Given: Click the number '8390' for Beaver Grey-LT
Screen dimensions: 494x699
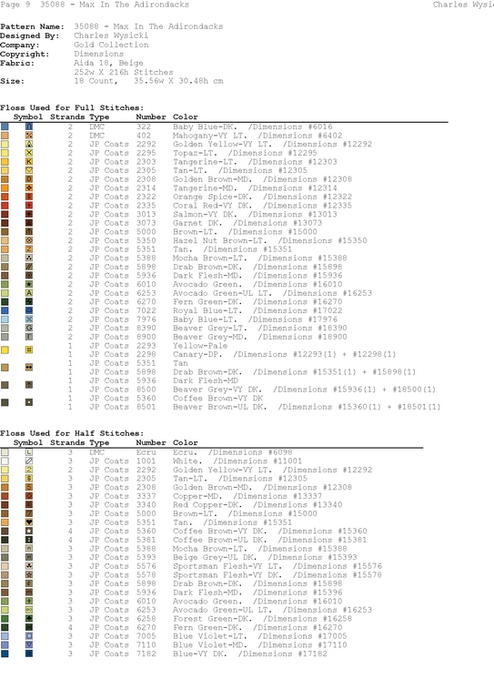Looking at the screenshot, I should click(146, 328).
